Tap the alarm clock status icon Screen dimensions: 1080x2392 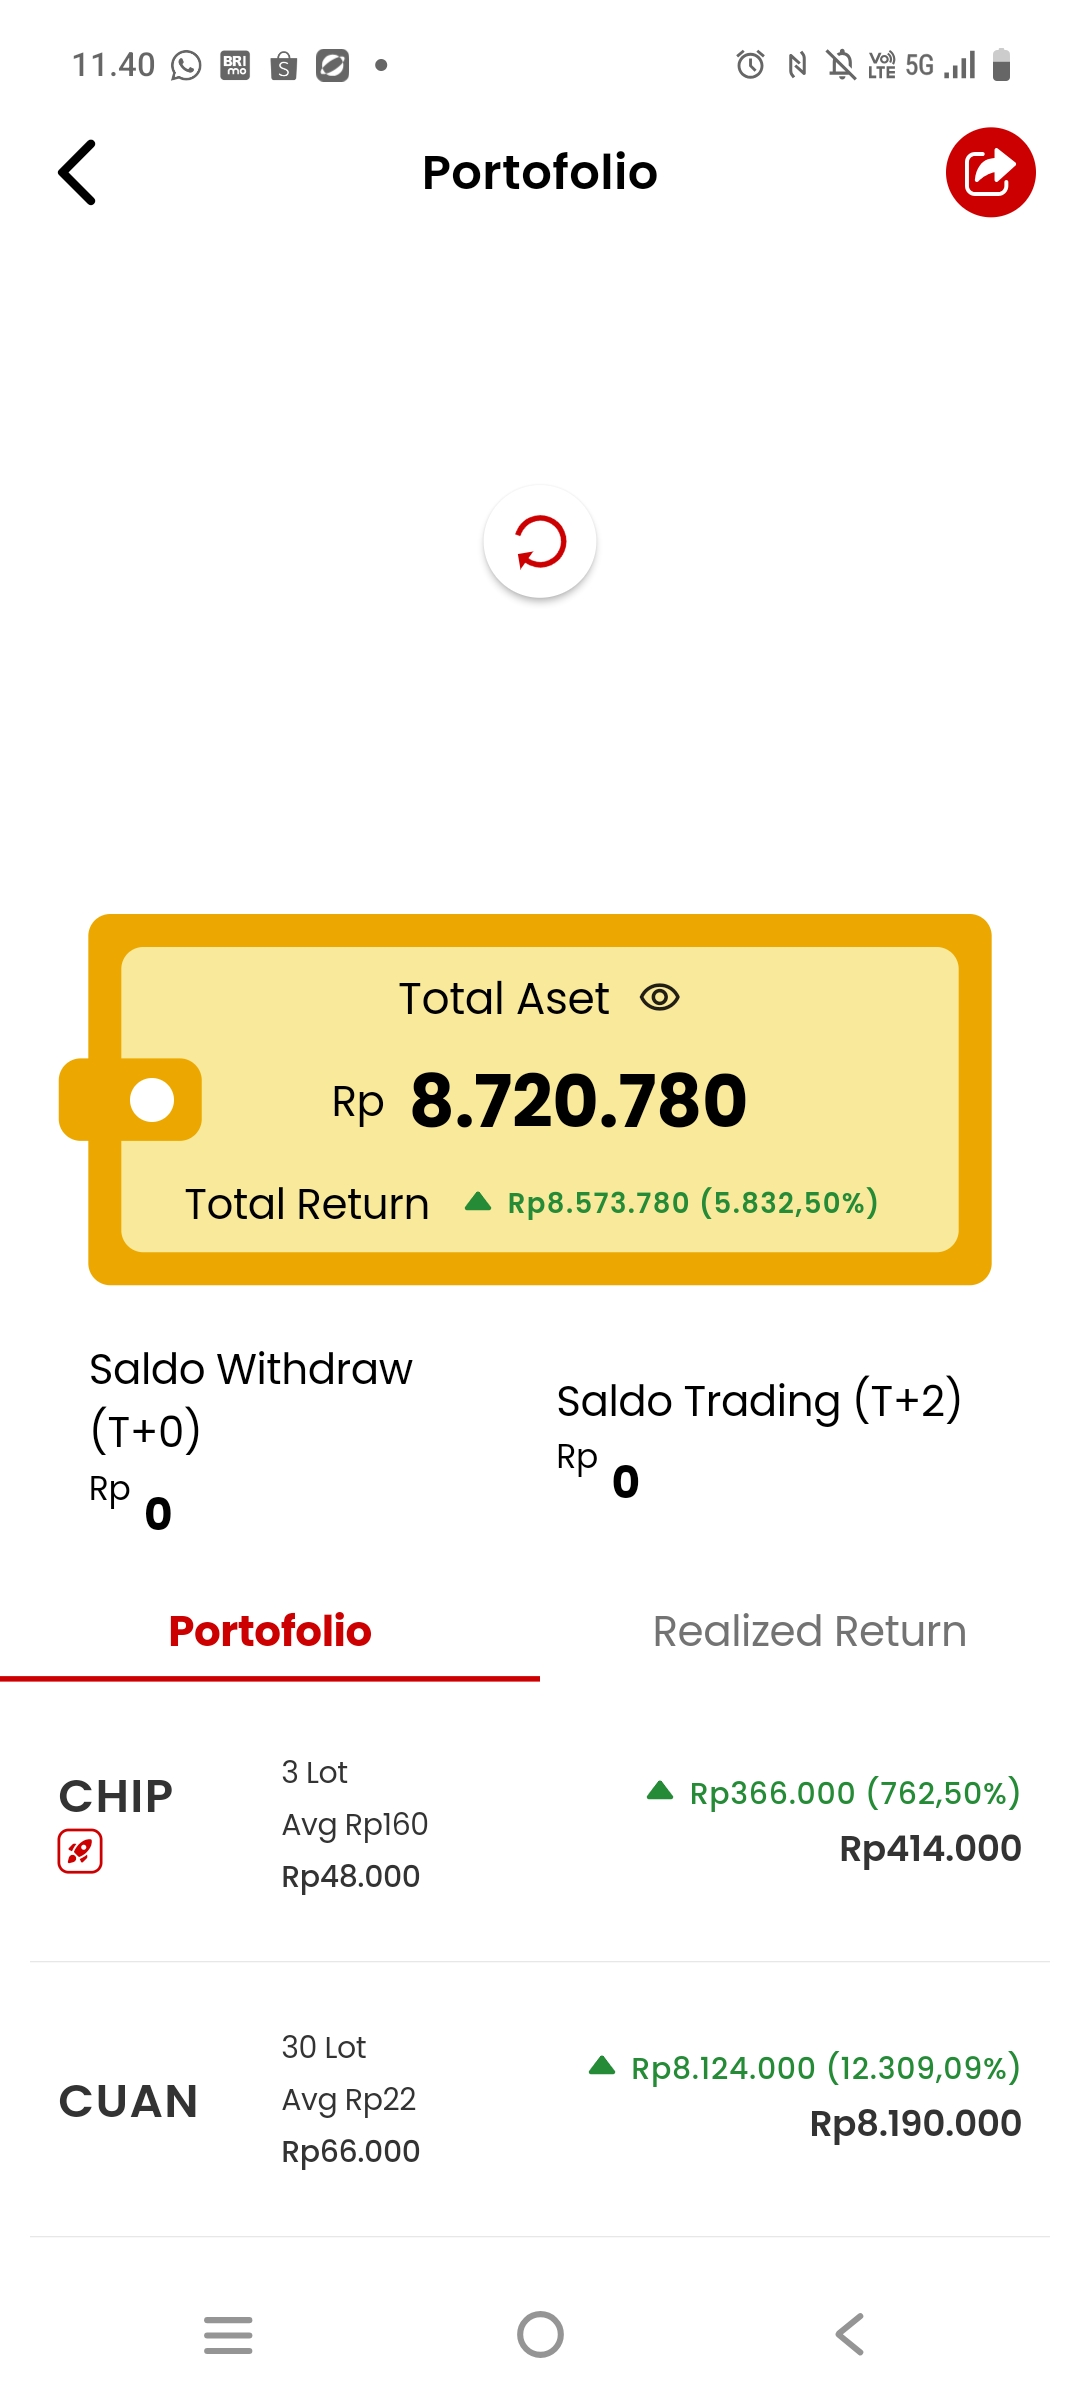tap(750, 66)
